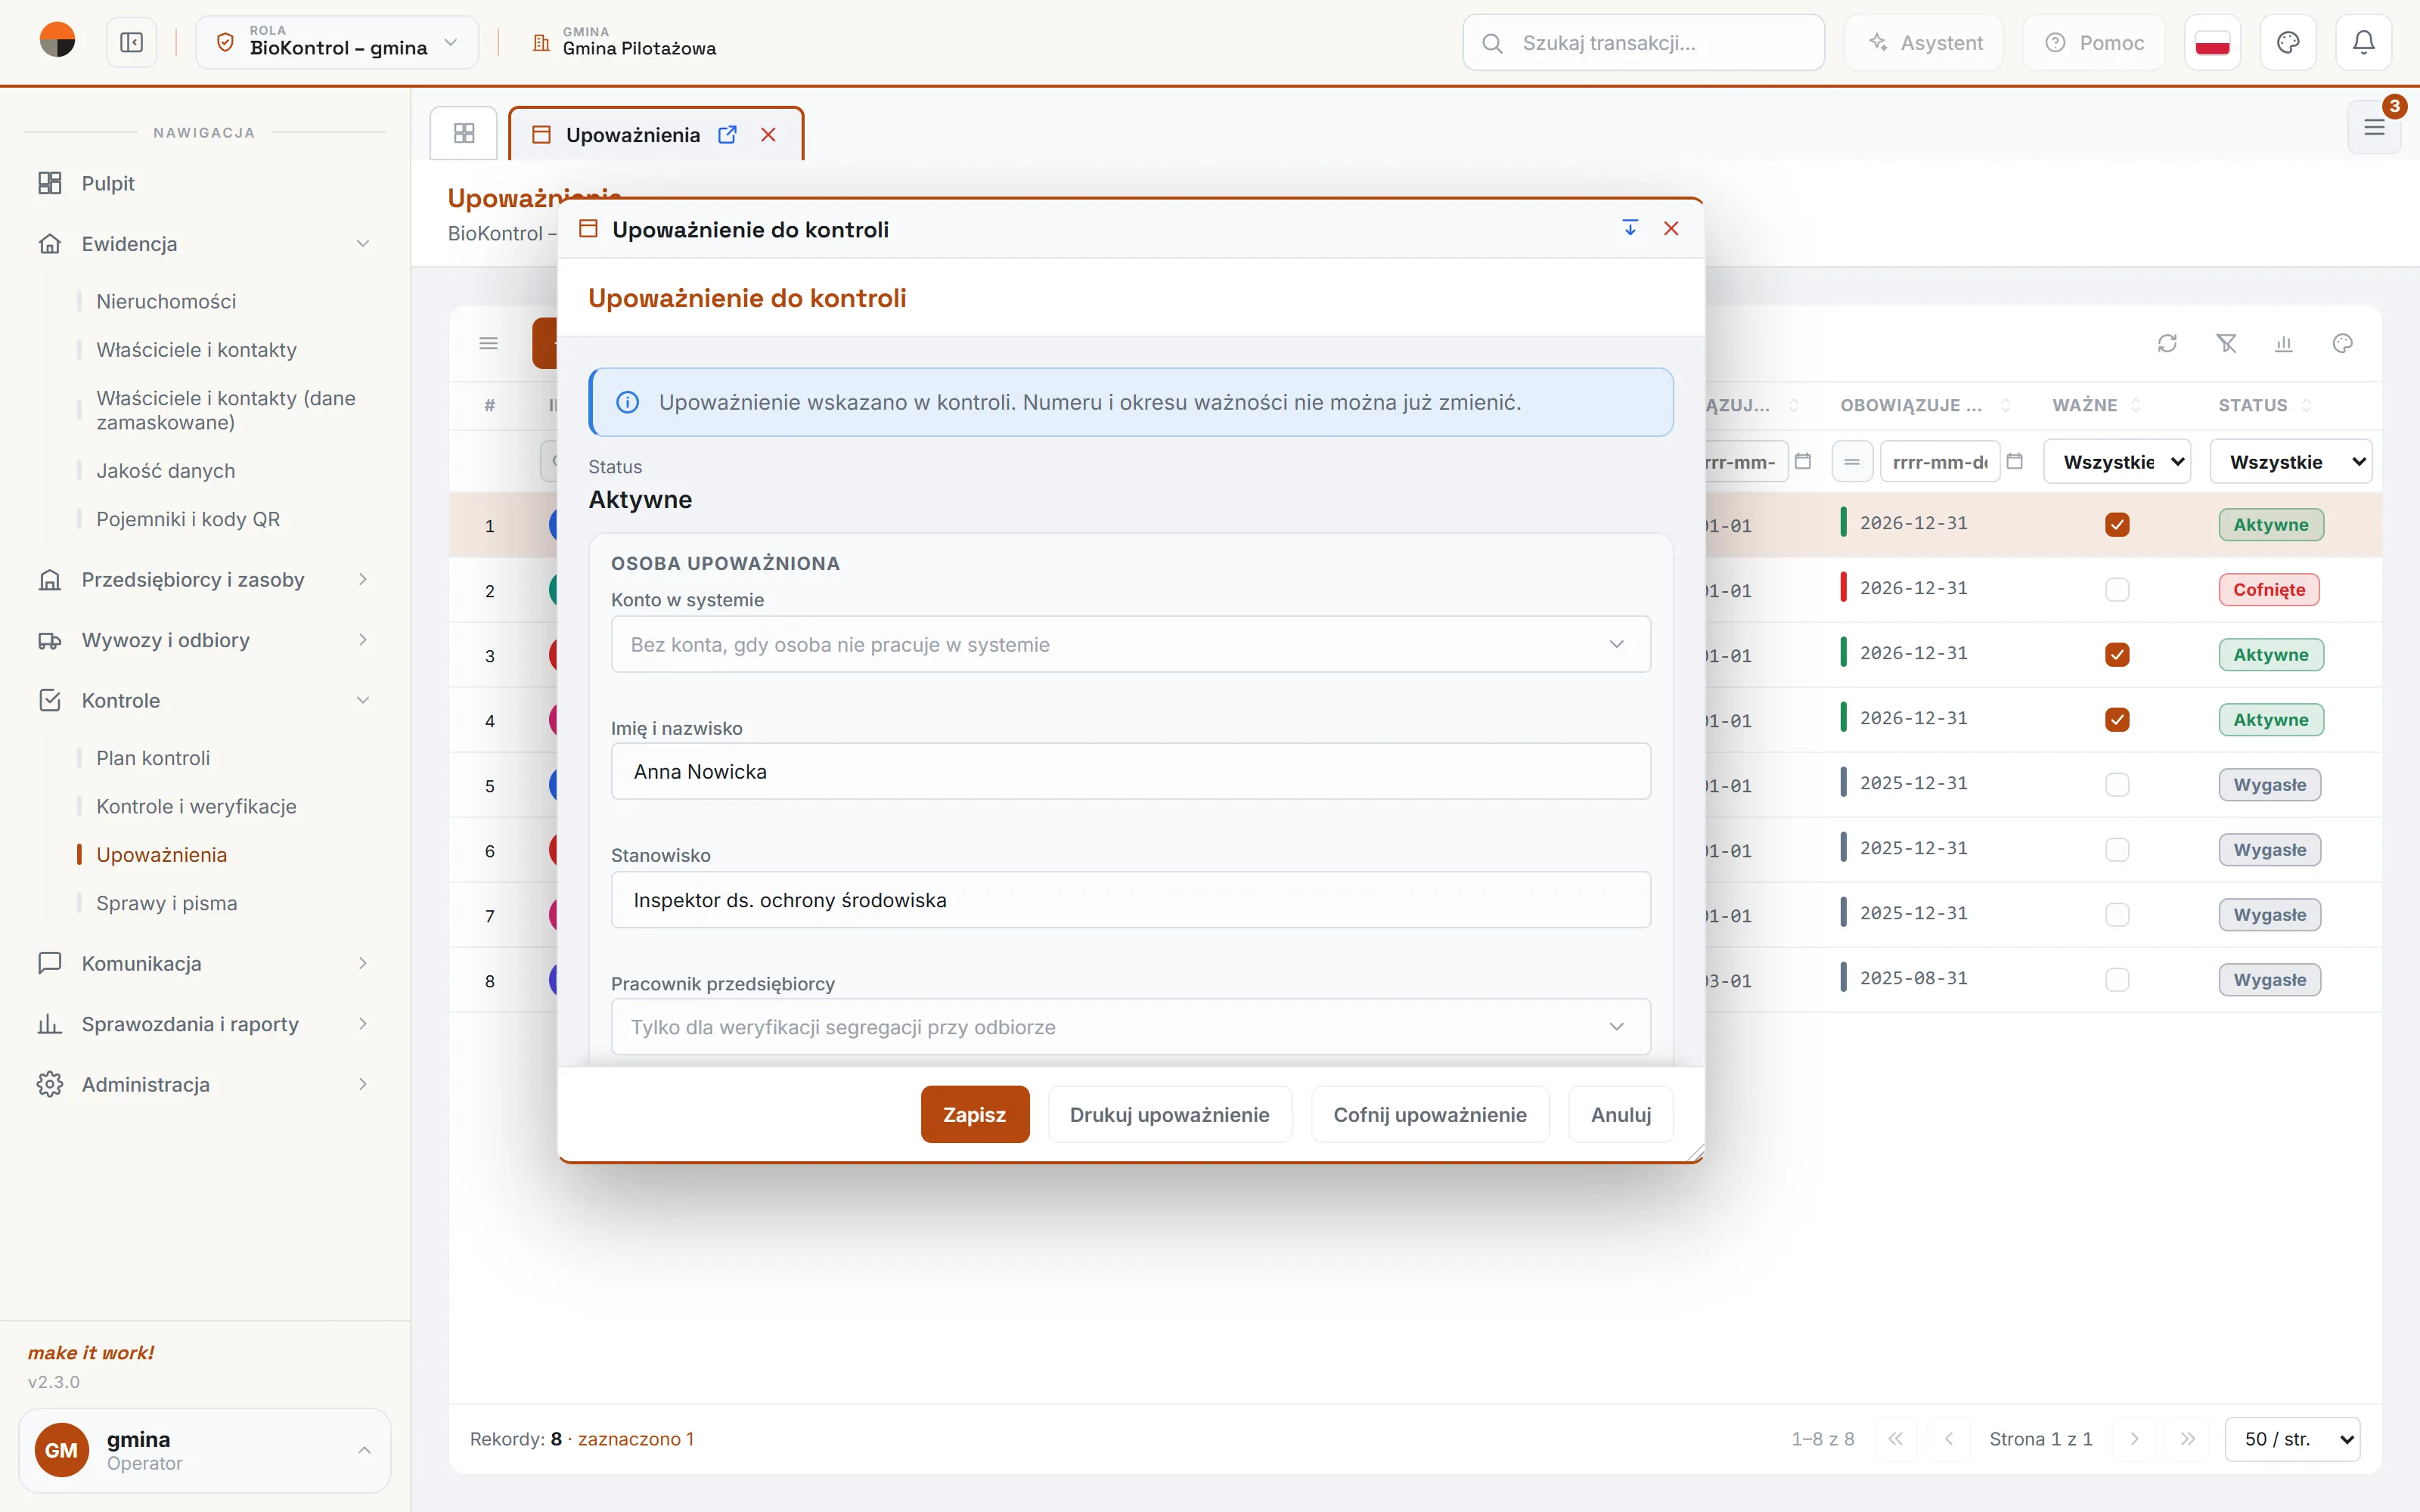The height and width of the screenshot is (1512, 2420).
Task: Toggle Ważne checkbox in row 3
Action: click(x=2117, y=654)
